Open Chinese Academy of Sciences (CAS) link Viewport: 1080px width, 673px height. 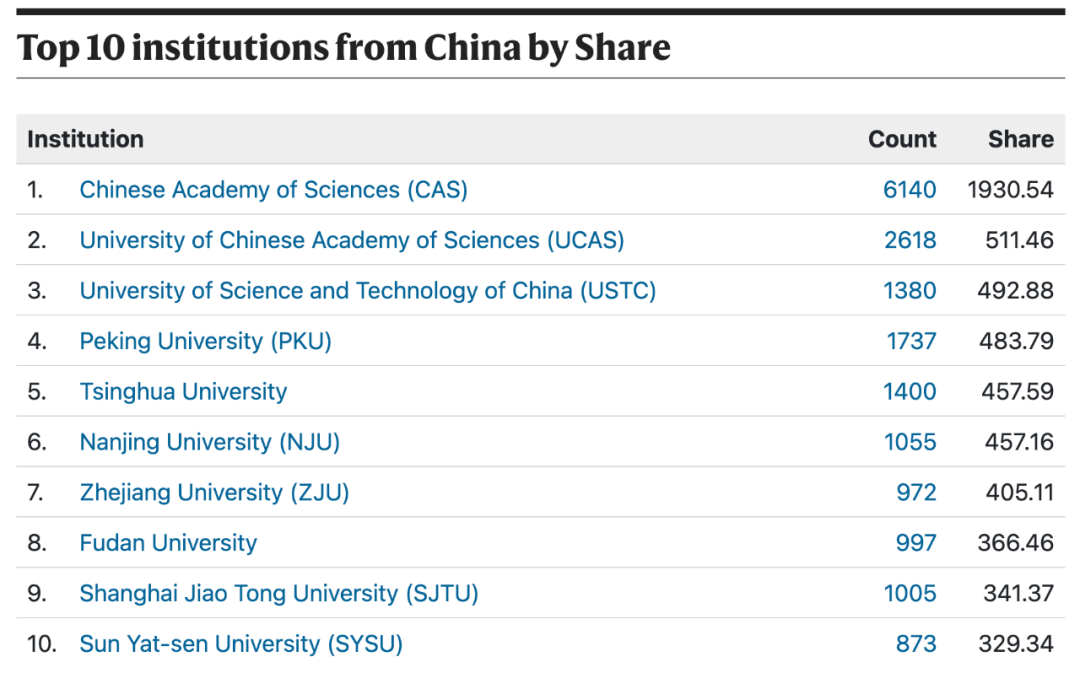(x=273, y=189)
